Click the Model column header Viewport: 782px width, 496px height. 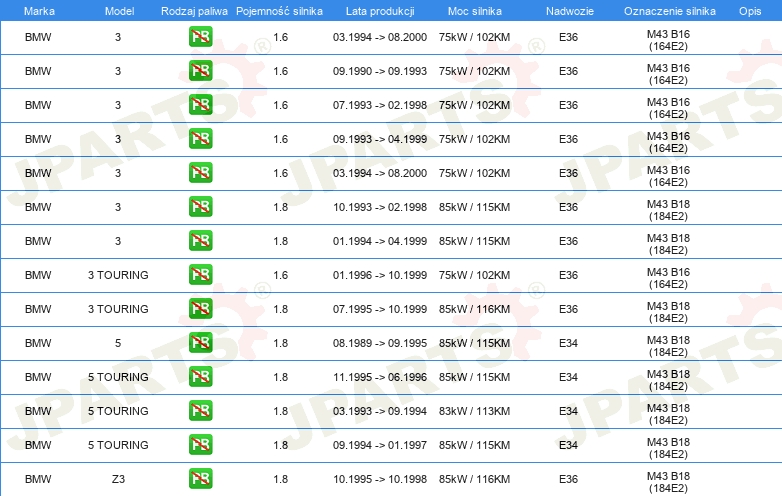(x=119, y=11)
